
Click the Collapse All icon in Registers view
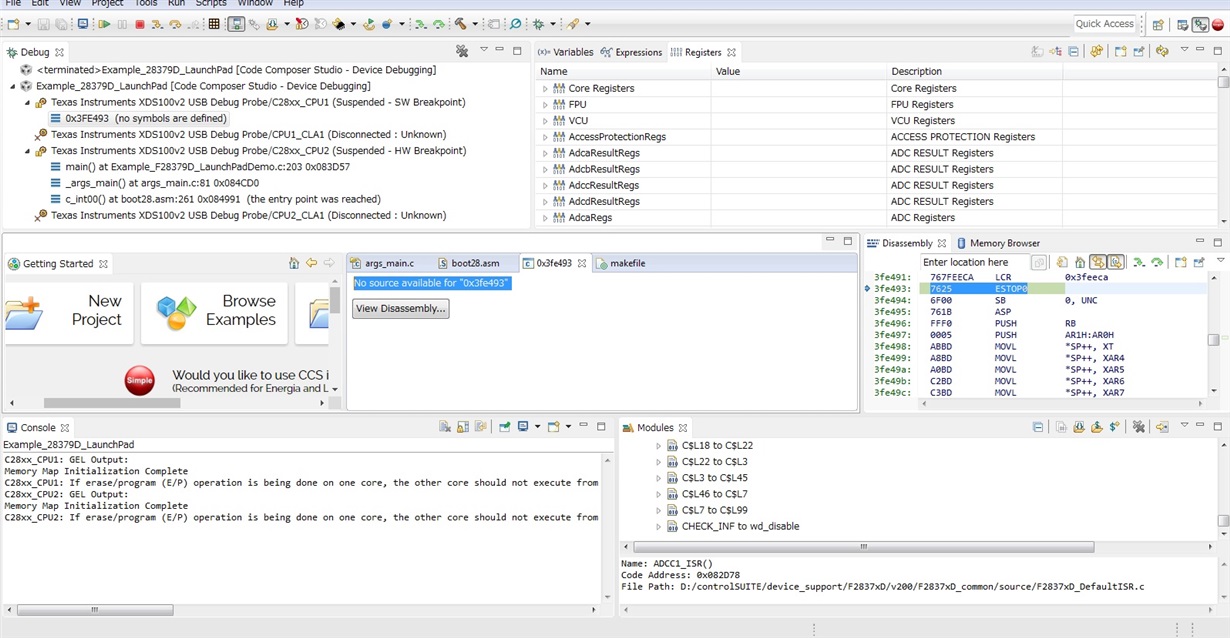[x=1073, y=51]
